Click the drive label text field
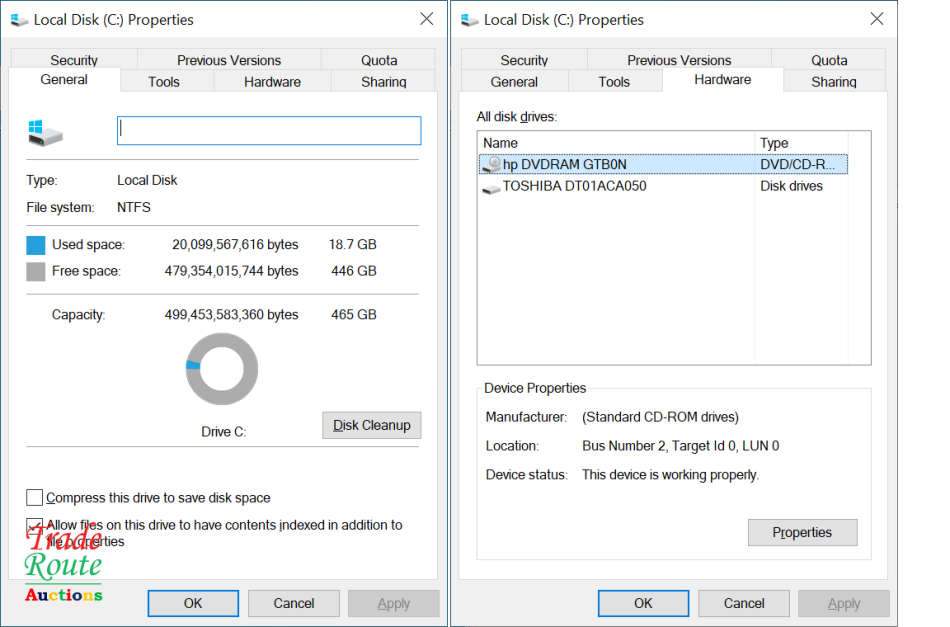 269,130
